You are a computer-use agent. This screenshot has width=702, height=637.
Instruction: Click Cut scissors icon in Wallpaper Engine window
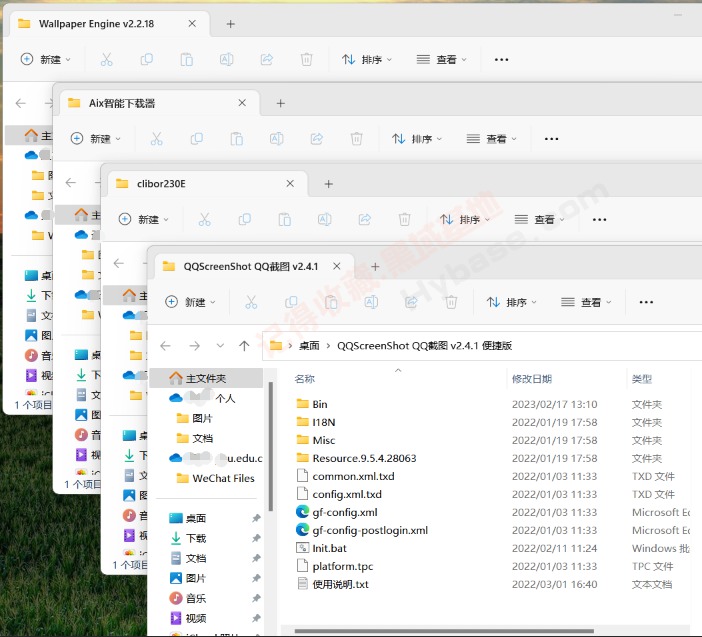click(x=107, y=60)
